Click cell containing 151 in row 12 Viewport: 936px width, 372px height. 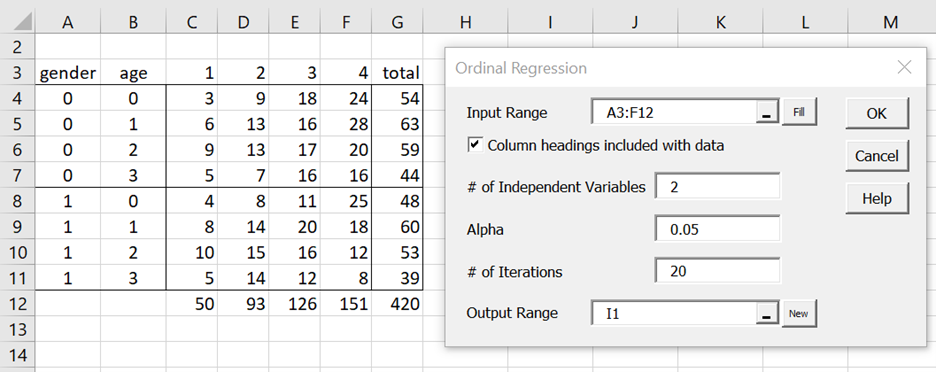coord(346,303)
